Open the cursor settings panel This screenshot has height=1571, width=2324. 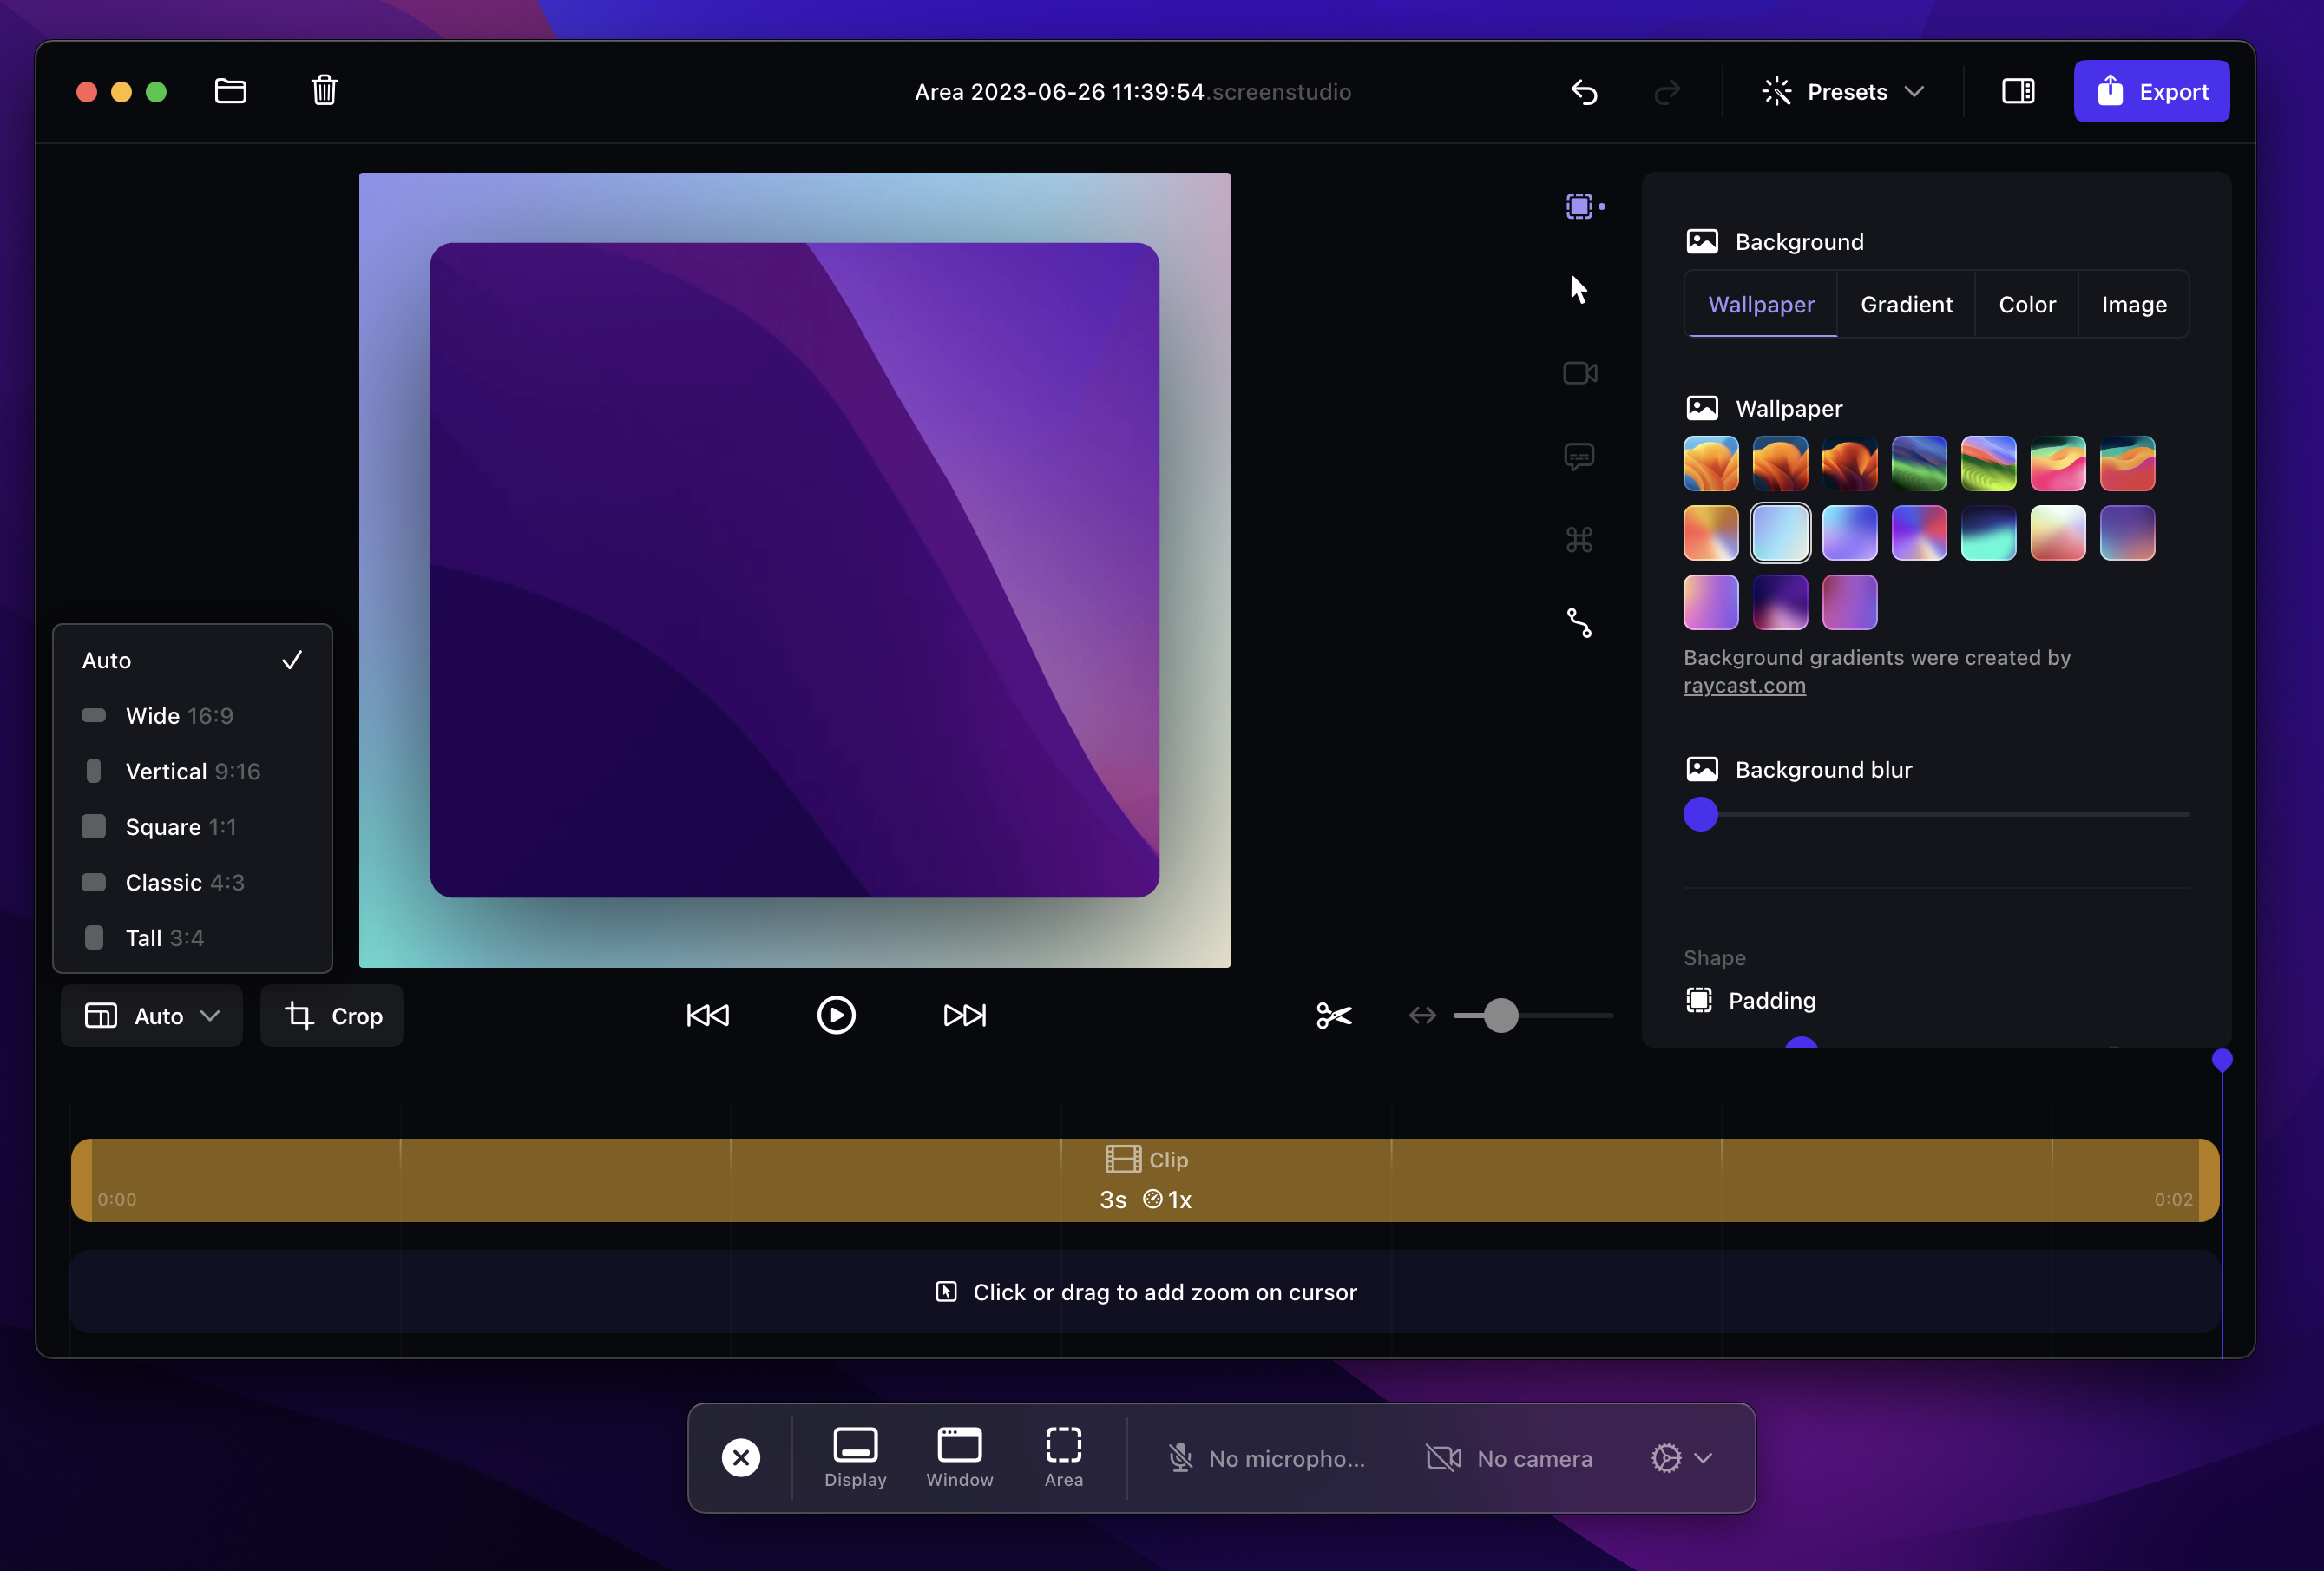(x=1580, y=288)
